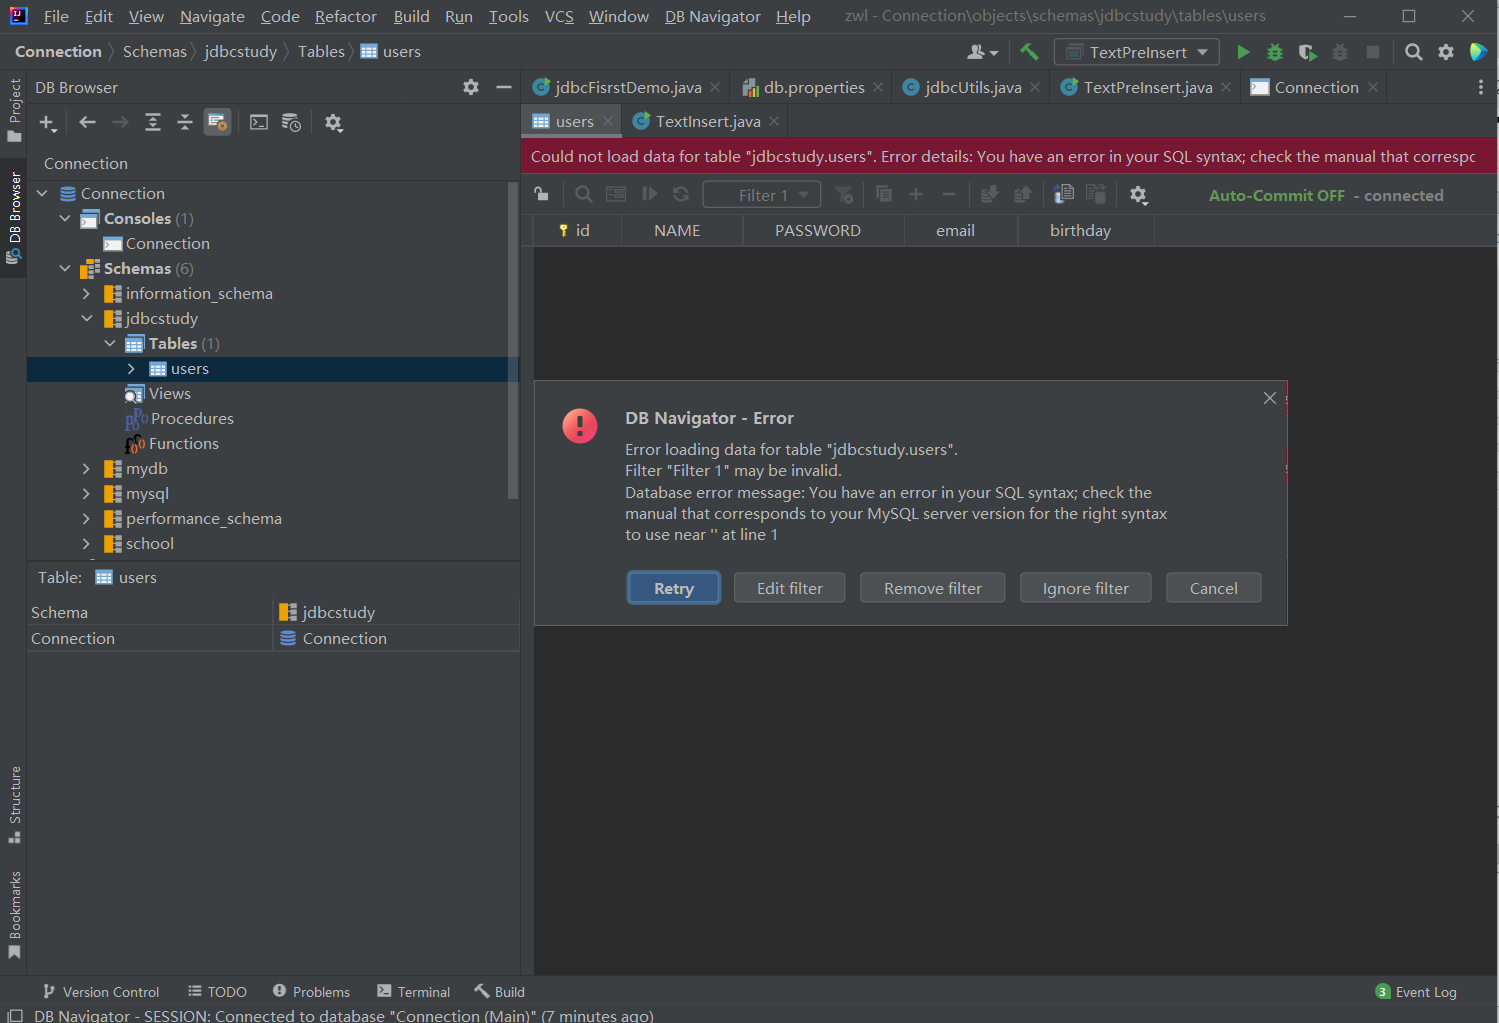Click the Expand All icon in DB Browser toolbar
The width and height of the screenshot is (1499, 1023).
153,122
